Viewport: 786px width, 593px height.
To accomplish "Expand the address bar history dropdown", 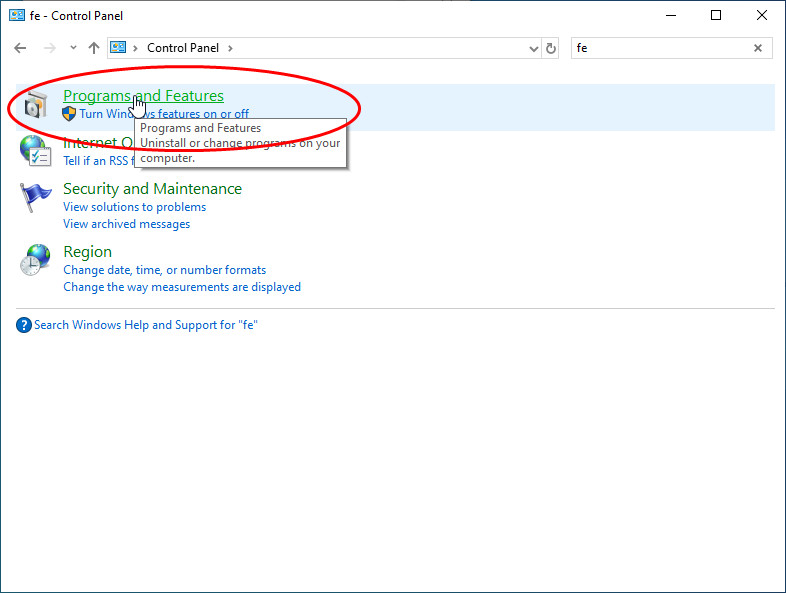I will pyautogui.click(x=533, y=48).
